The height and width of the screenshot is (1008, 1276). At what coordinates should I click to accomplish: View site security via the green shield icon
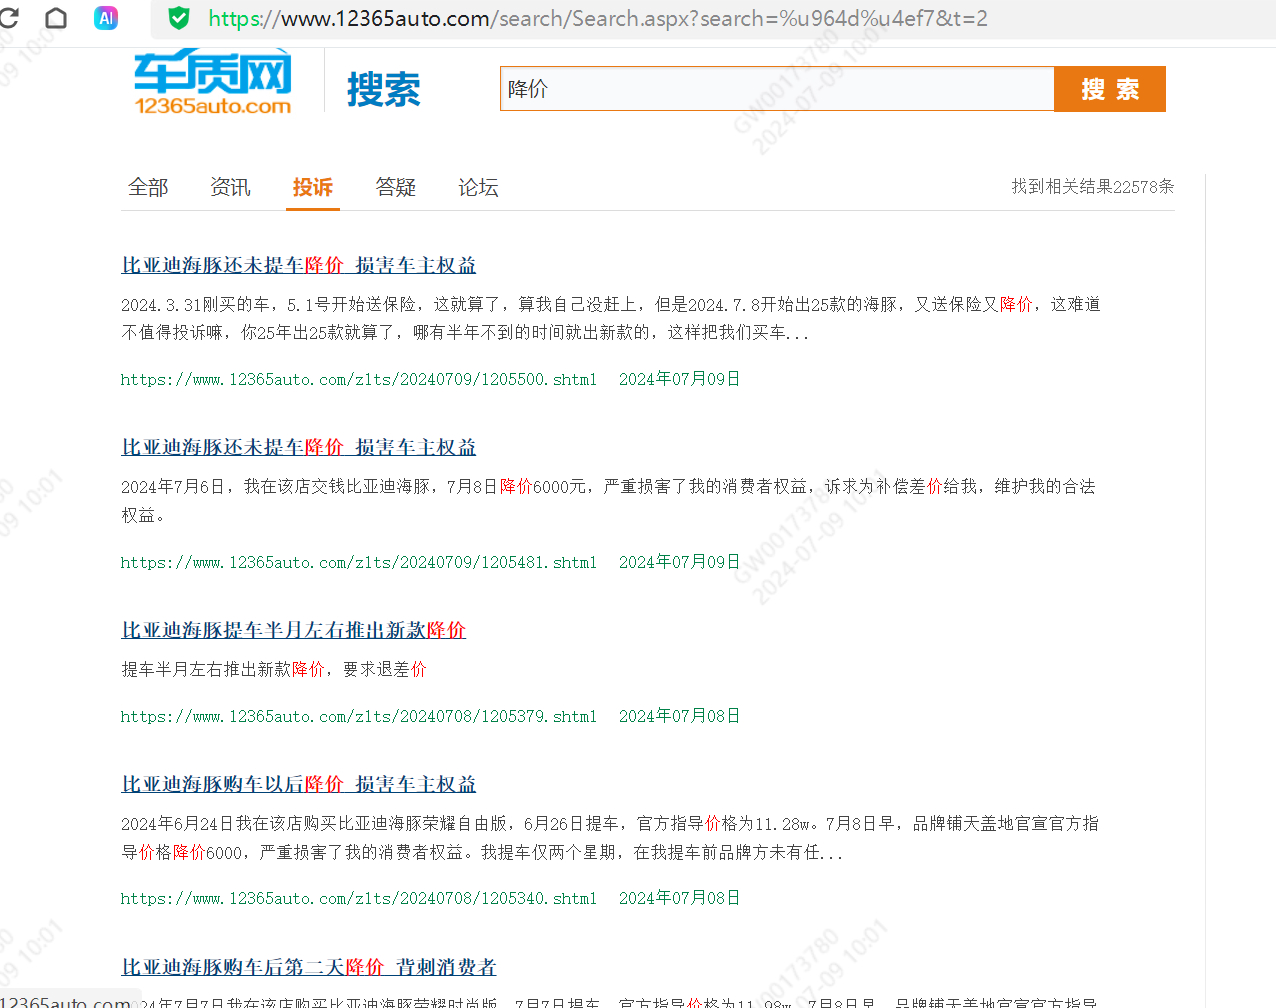(x=179, y=18)
